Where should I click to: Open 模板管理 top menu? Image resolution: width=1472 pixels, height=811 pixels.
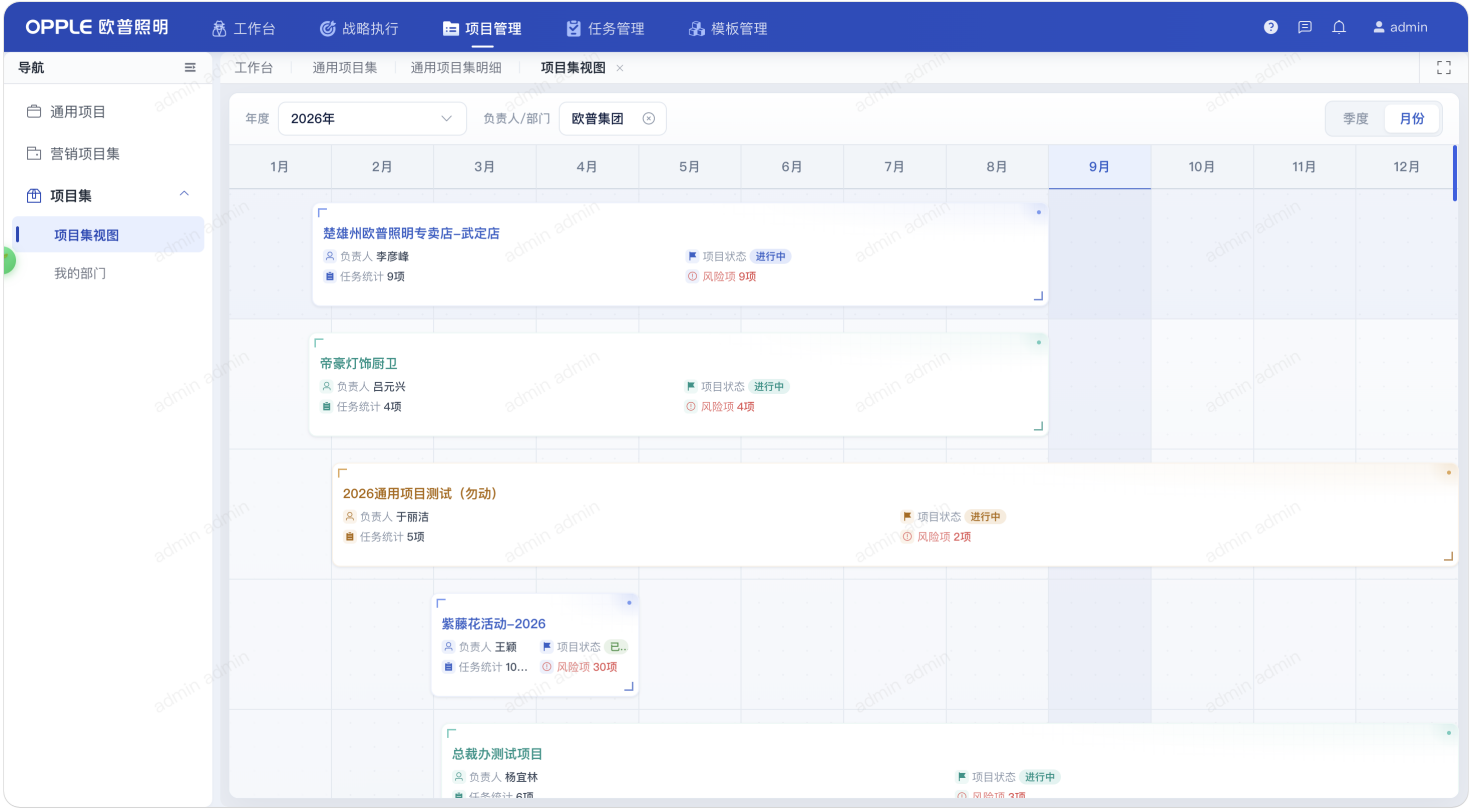[728, 28]
